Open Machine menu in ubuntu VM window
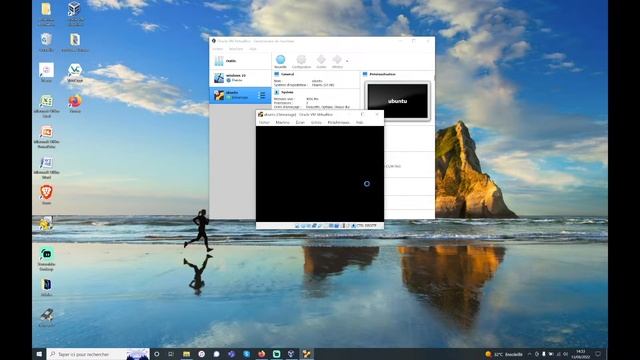Viewport: 640px width, 360px height. pyautogui.click(x=282, y=122)
